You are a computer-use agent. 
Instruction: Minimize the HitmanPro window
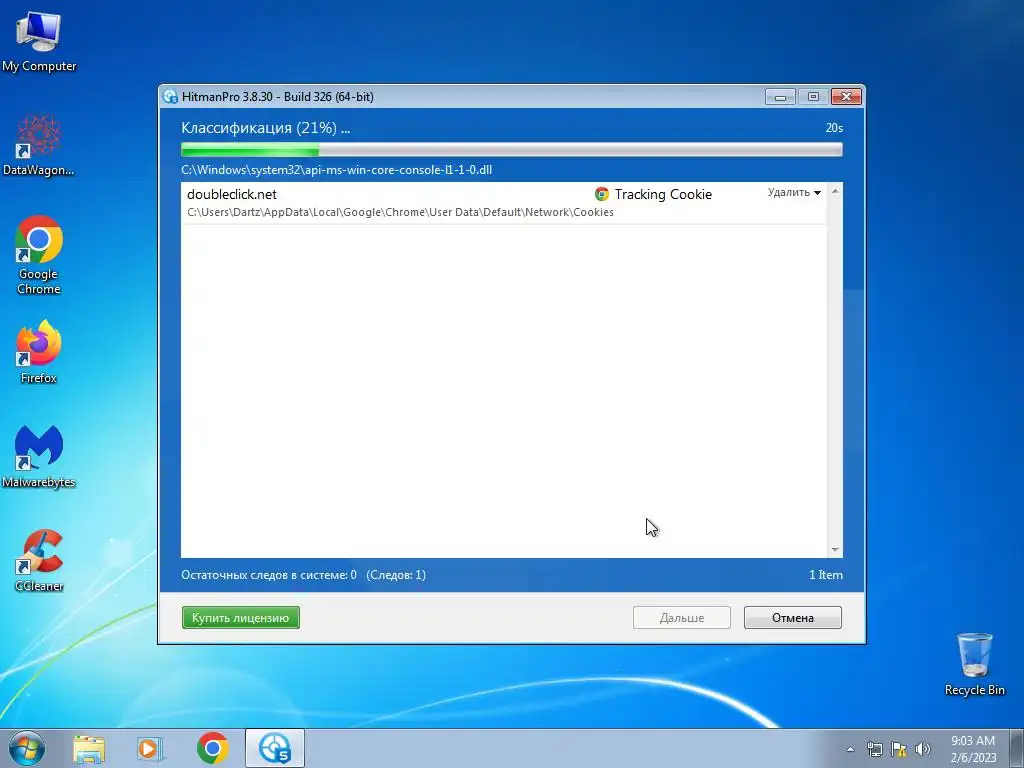780,97
